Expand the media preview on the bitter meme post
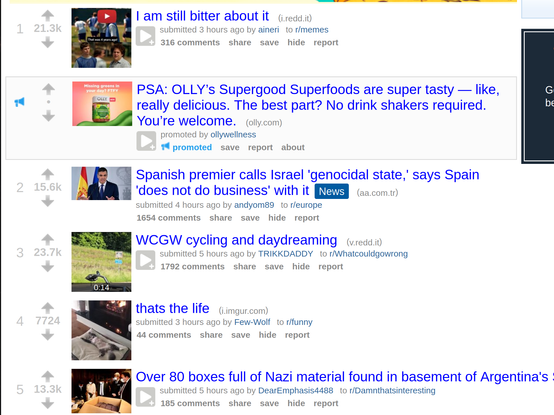This screenshot has height=415, width=554. pyautogui.click(x=146, y=36)
